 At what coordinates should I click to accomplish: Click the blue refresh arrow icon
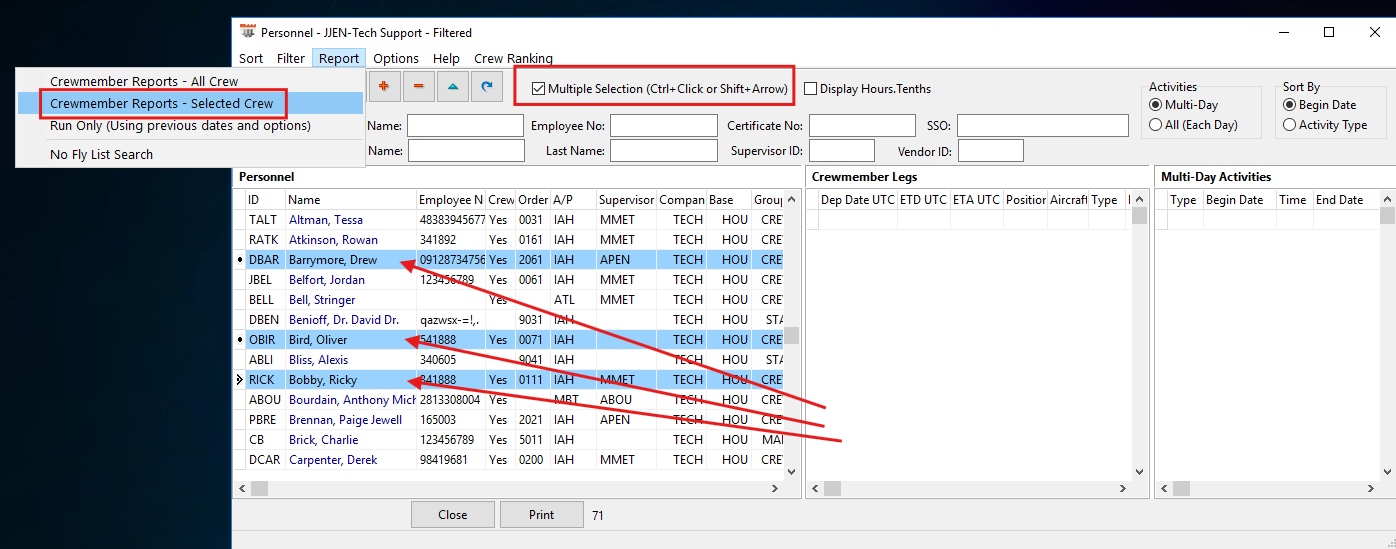[x=486, y=87]
